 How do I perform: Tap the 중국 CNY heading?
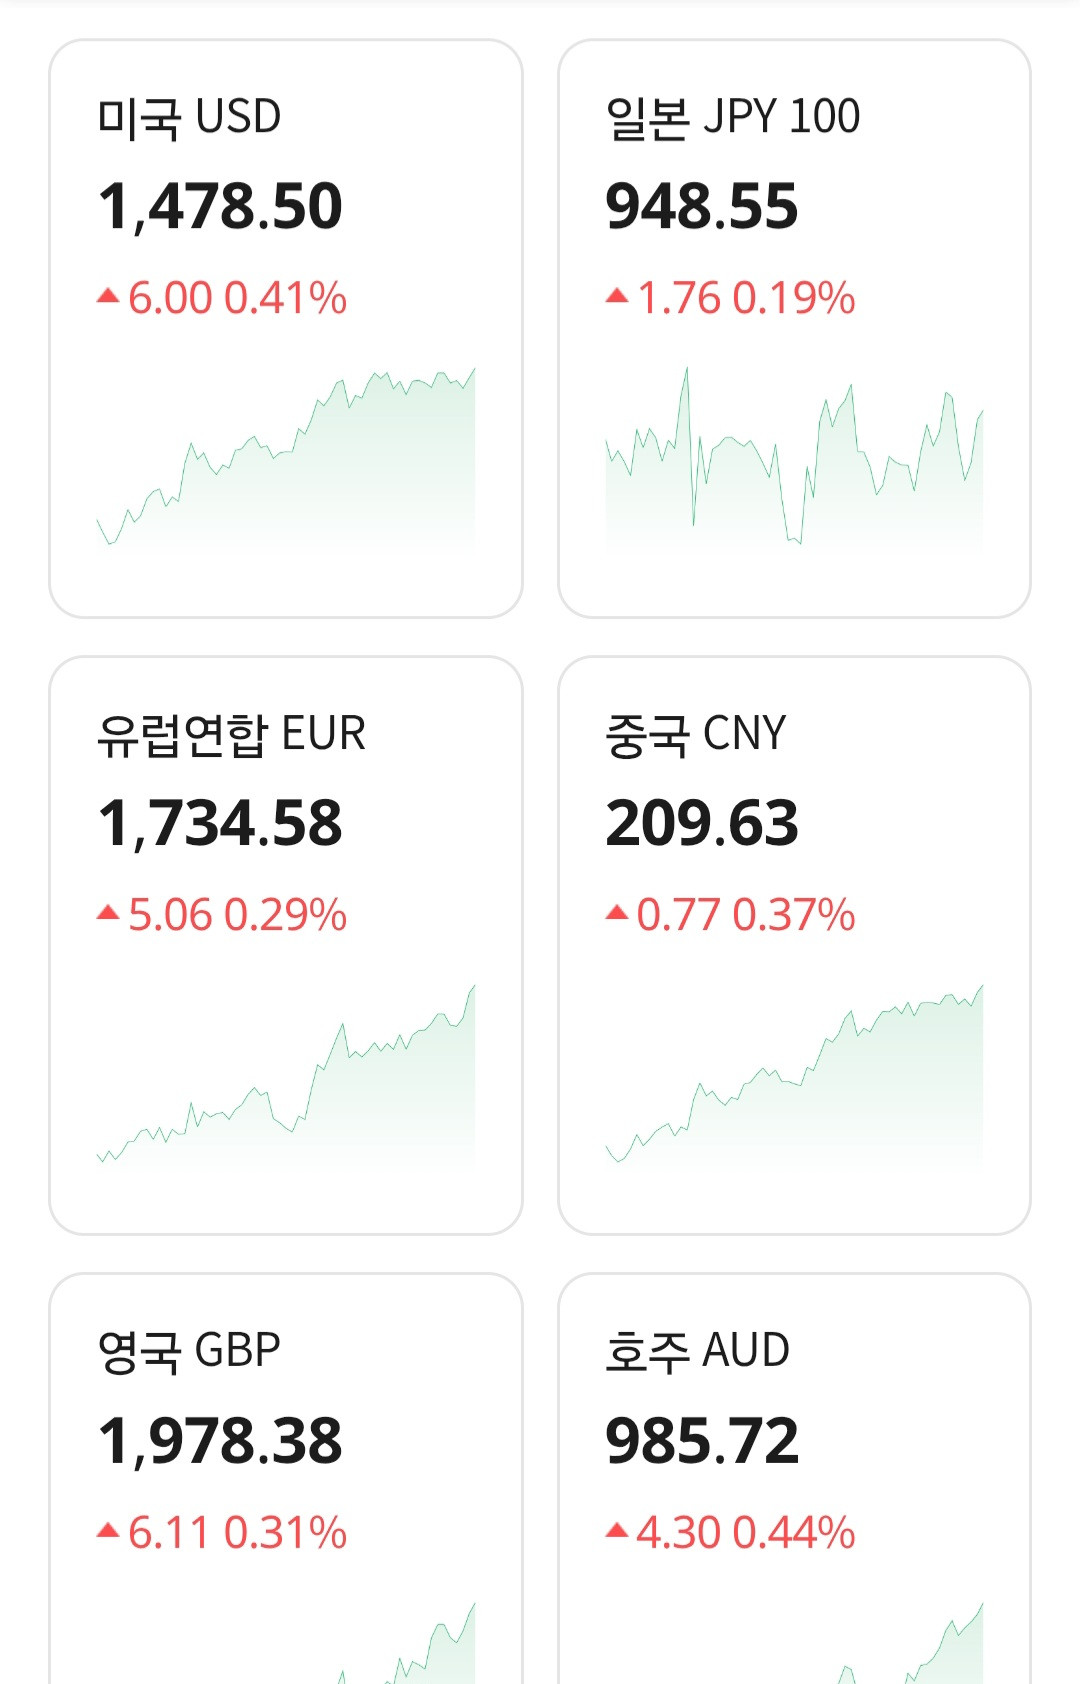coord(696,734)
